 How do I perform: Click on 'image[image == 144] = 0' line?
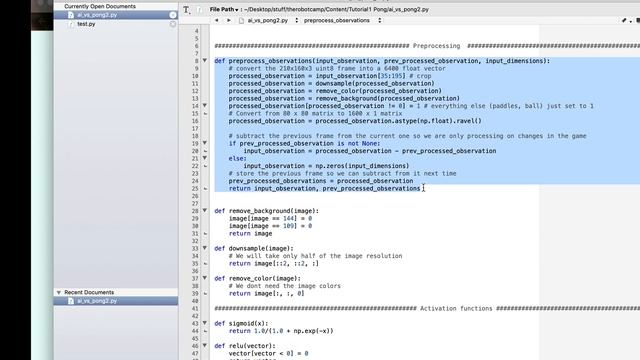[x=270, y=218]
